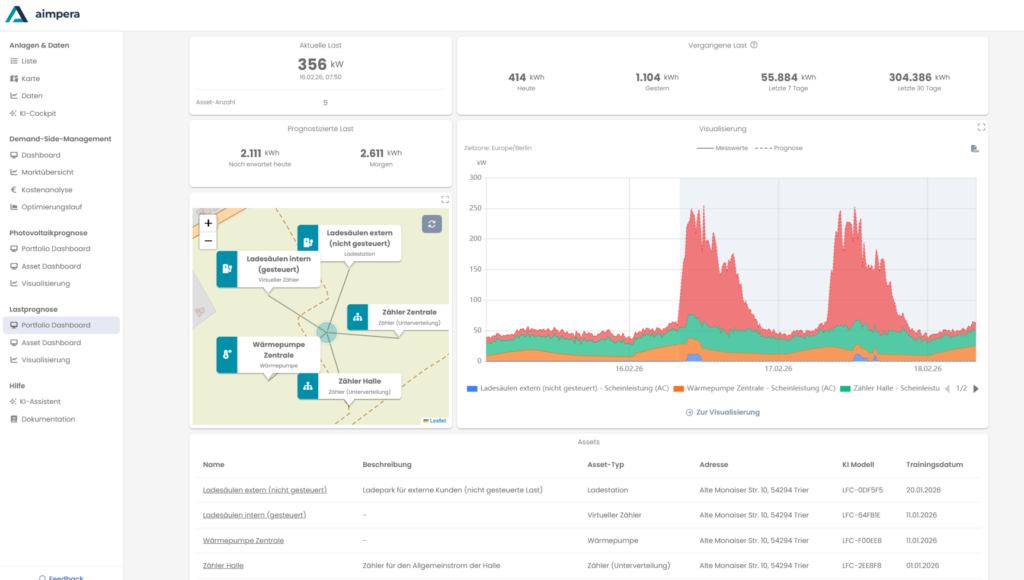
Task: Zoom out on the map
Action: [208, 241]
